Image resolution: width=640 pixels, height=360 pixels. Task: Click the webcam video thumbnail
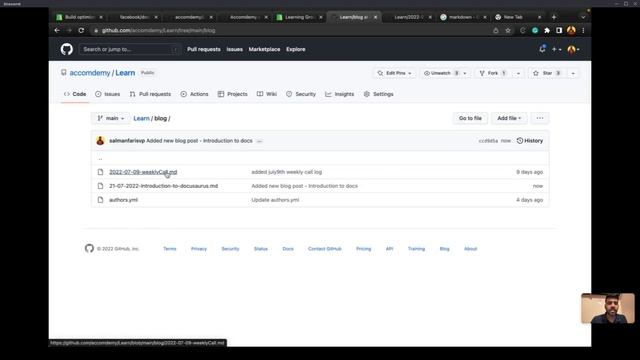click(x=608, y=308)
